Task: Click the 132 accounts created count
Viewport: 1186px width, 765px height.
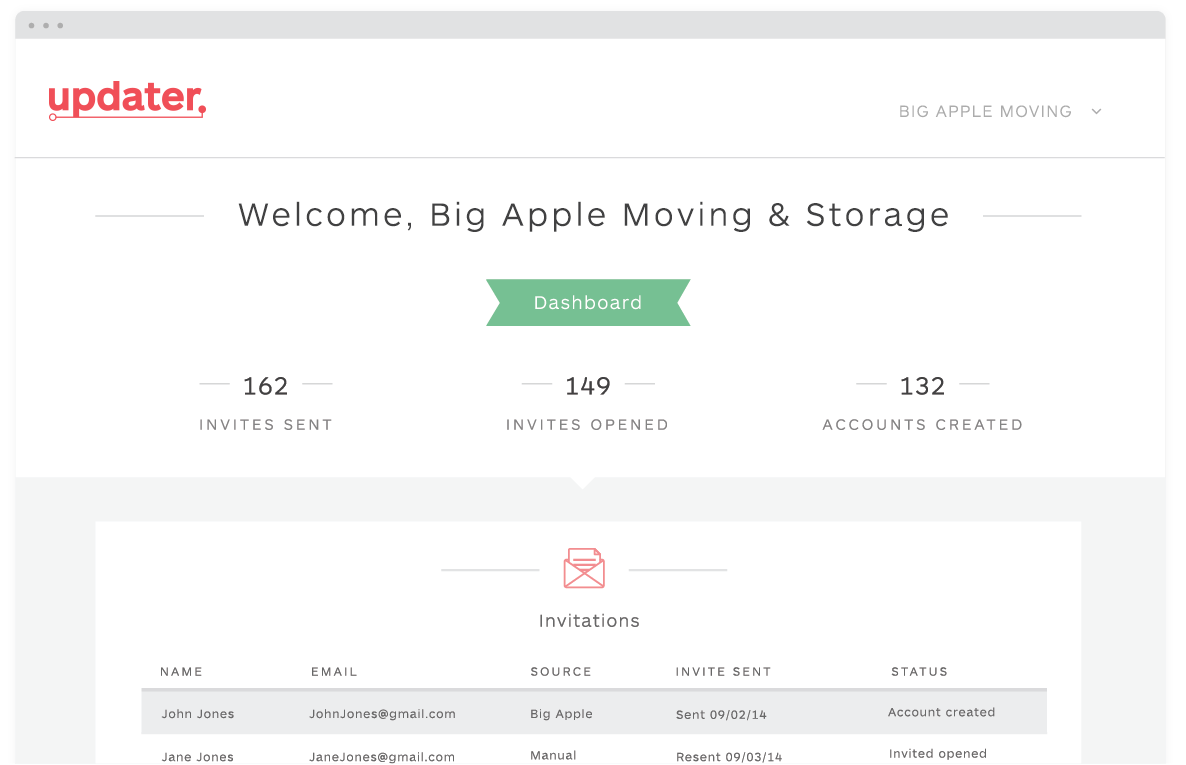Action: [x=922, y=386]
